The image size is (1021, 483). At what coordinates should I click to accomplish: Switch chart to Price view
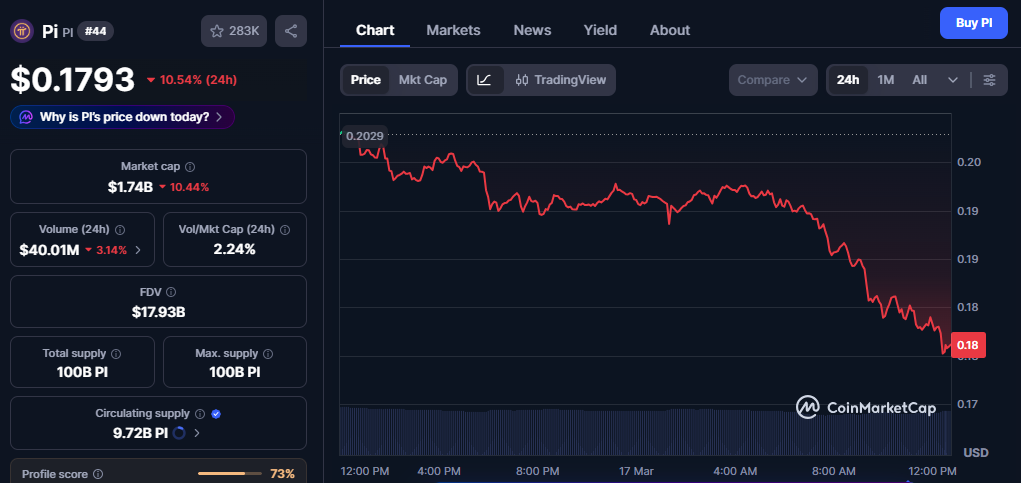click(x=366, y=80)
